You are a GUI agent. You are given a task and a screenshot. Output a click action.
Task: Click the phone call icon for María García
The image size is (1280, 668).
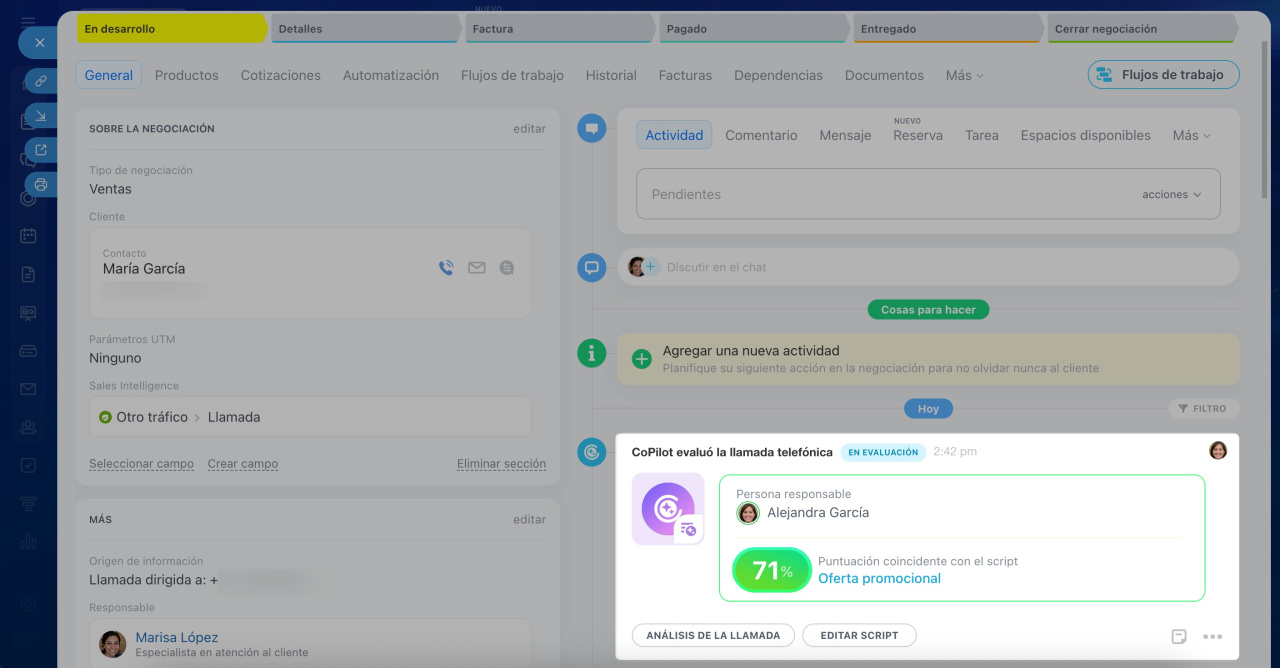pyautogui.click(x=446, y=268)
